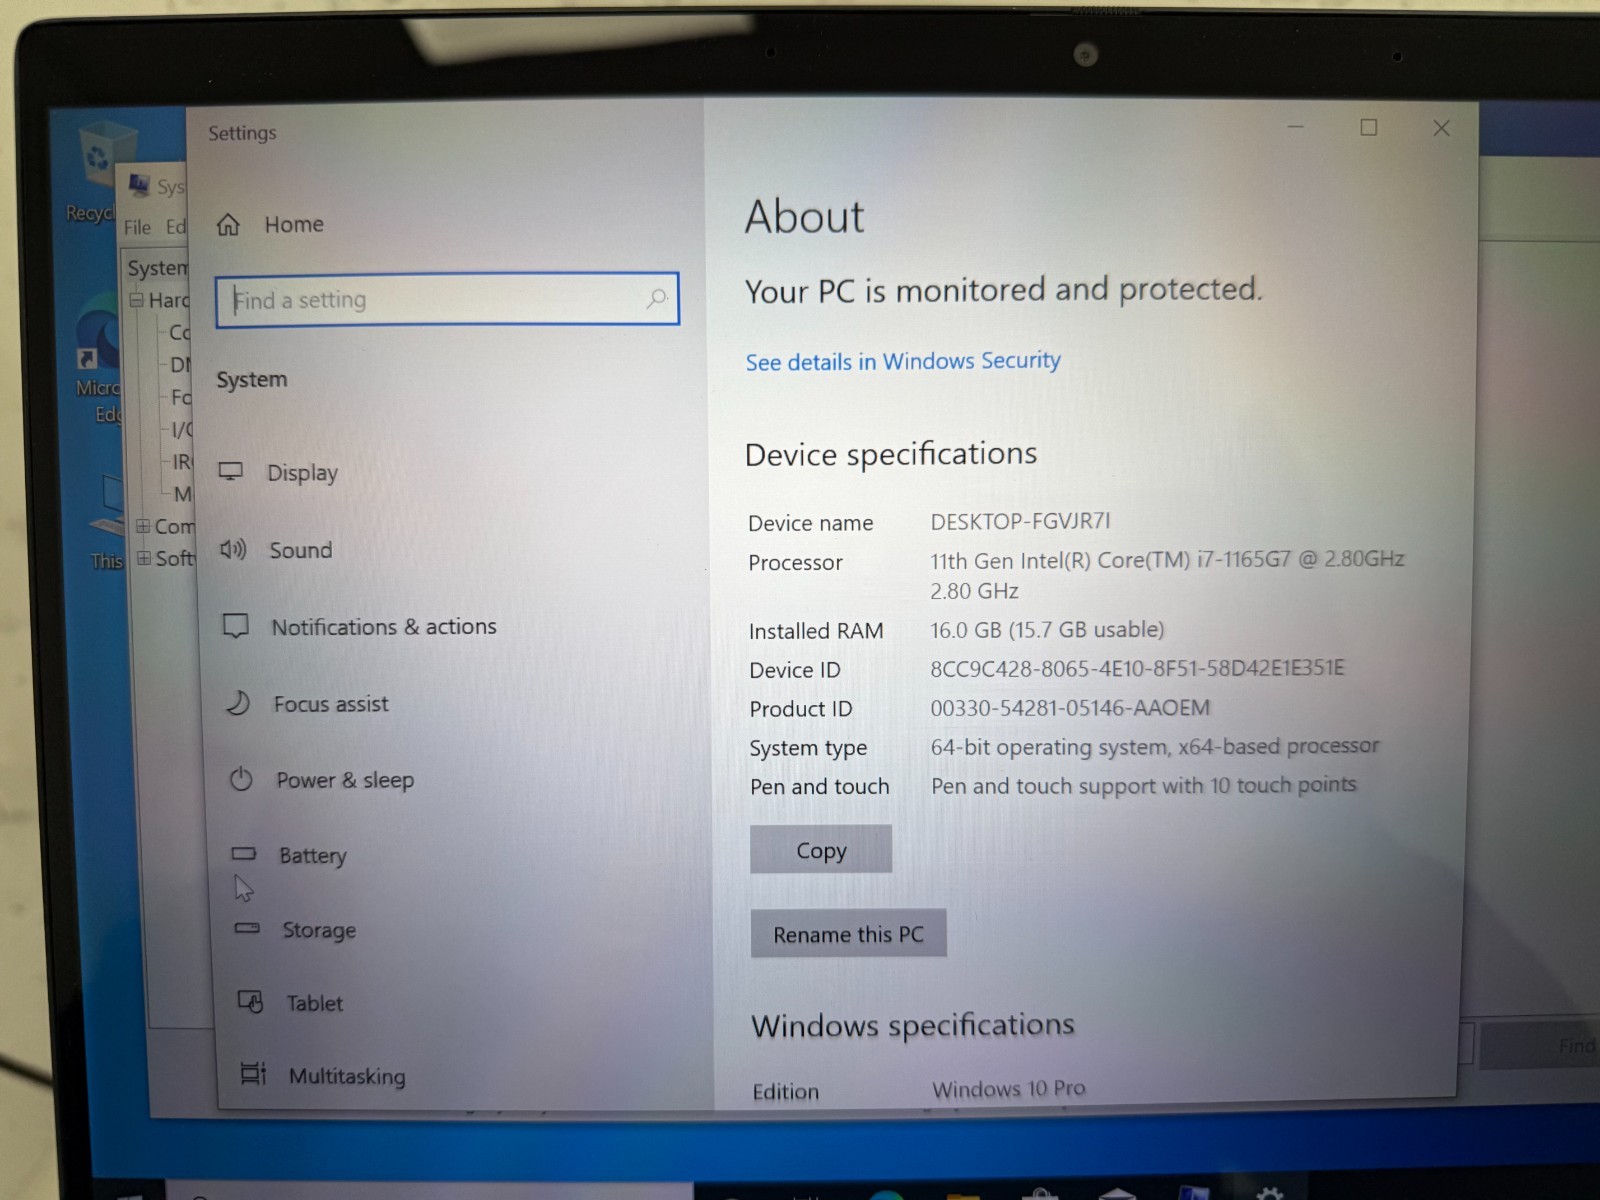Open Sound settings from the sidebar
Viewport: 1600px width, 1200px height.
click(x=276, y=550)
